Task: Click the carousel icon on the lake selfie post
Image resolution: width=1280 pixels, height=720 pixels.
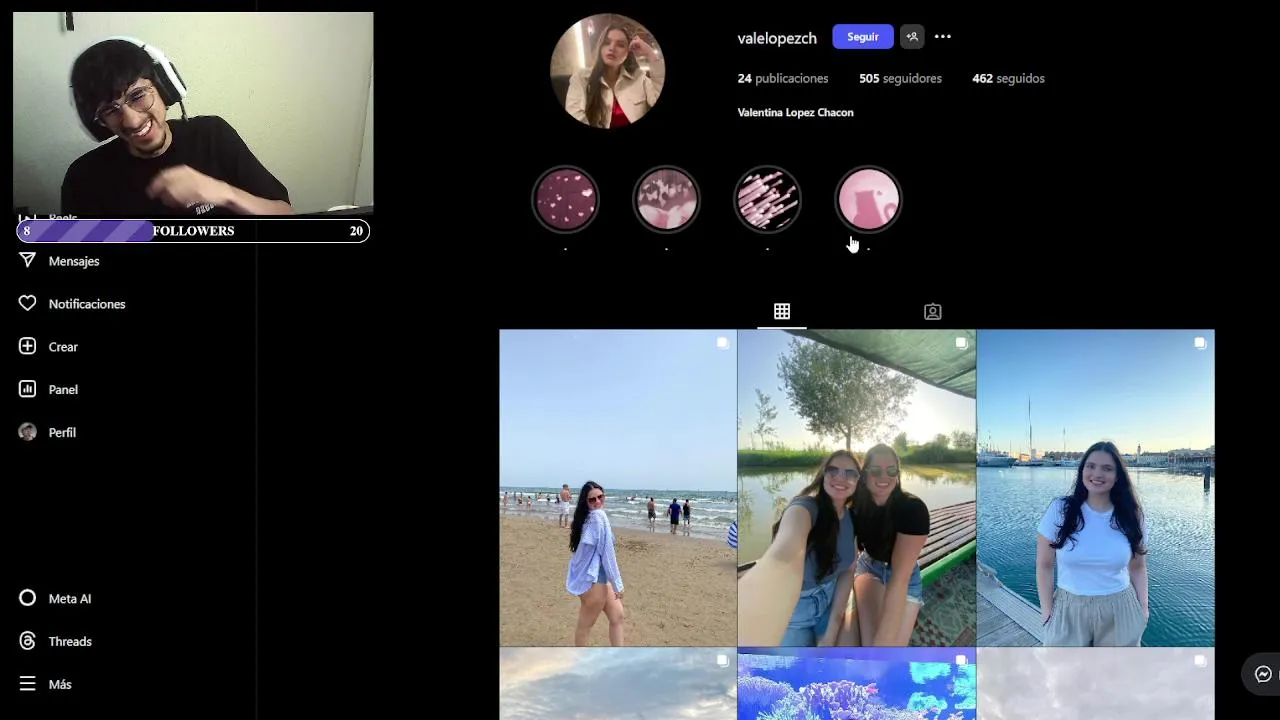Action: click(961, 343)
